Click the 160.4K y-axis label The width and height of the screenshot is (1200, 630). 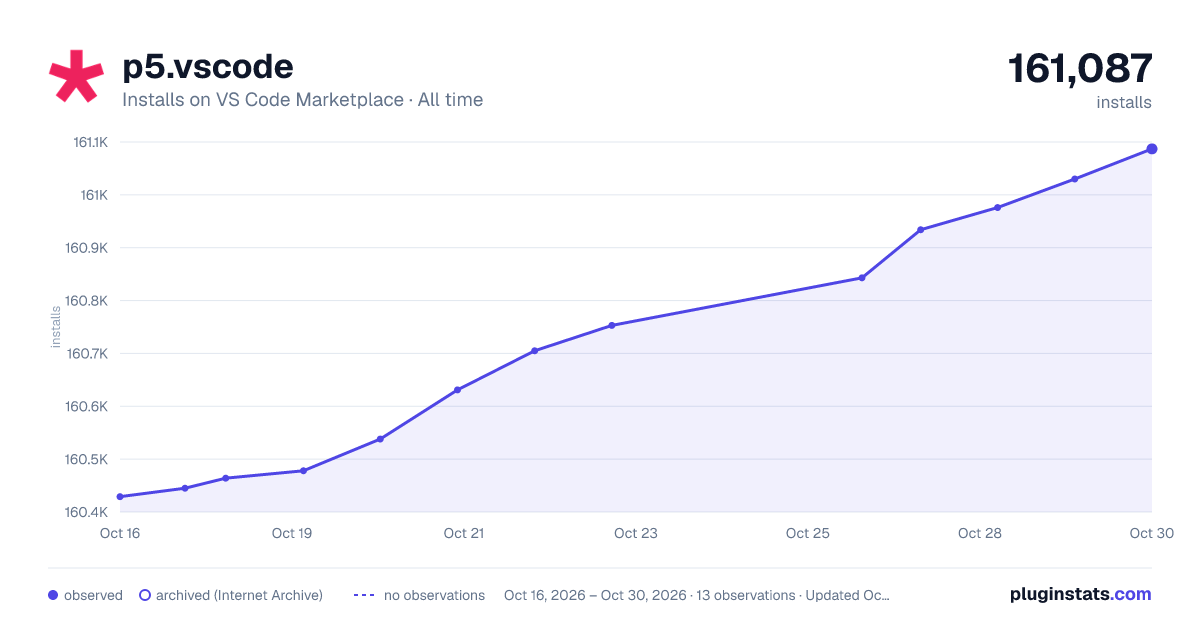point(86,513)
